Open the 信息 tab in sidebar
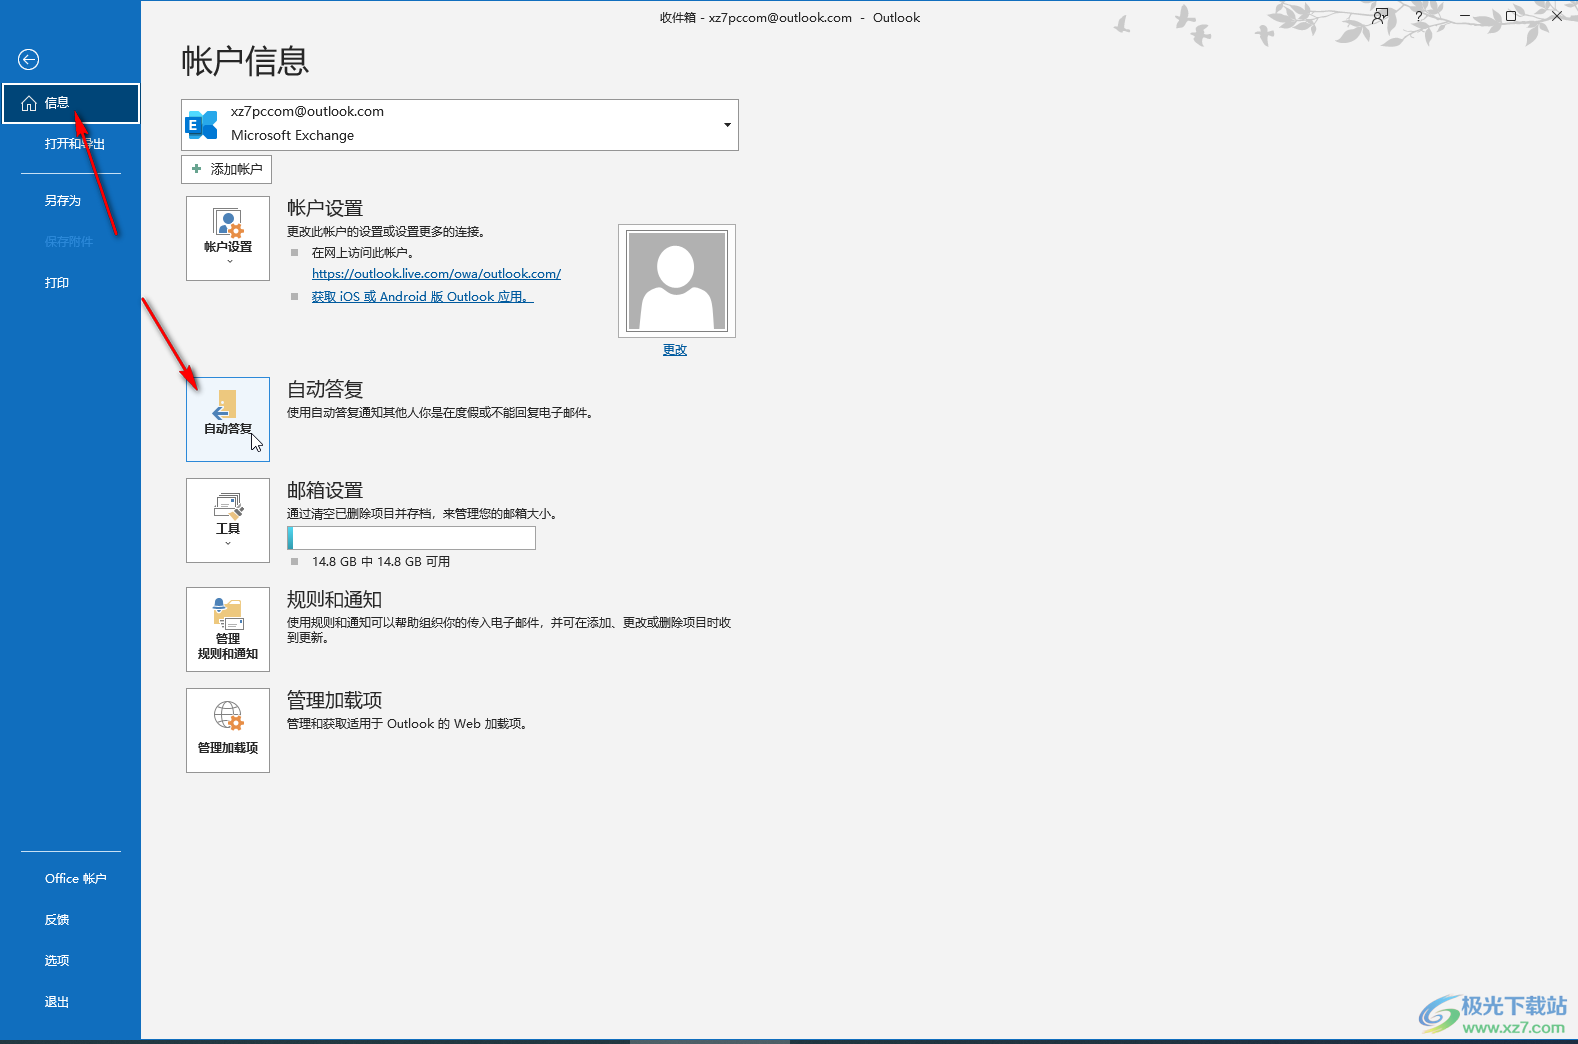 (70, 103)
